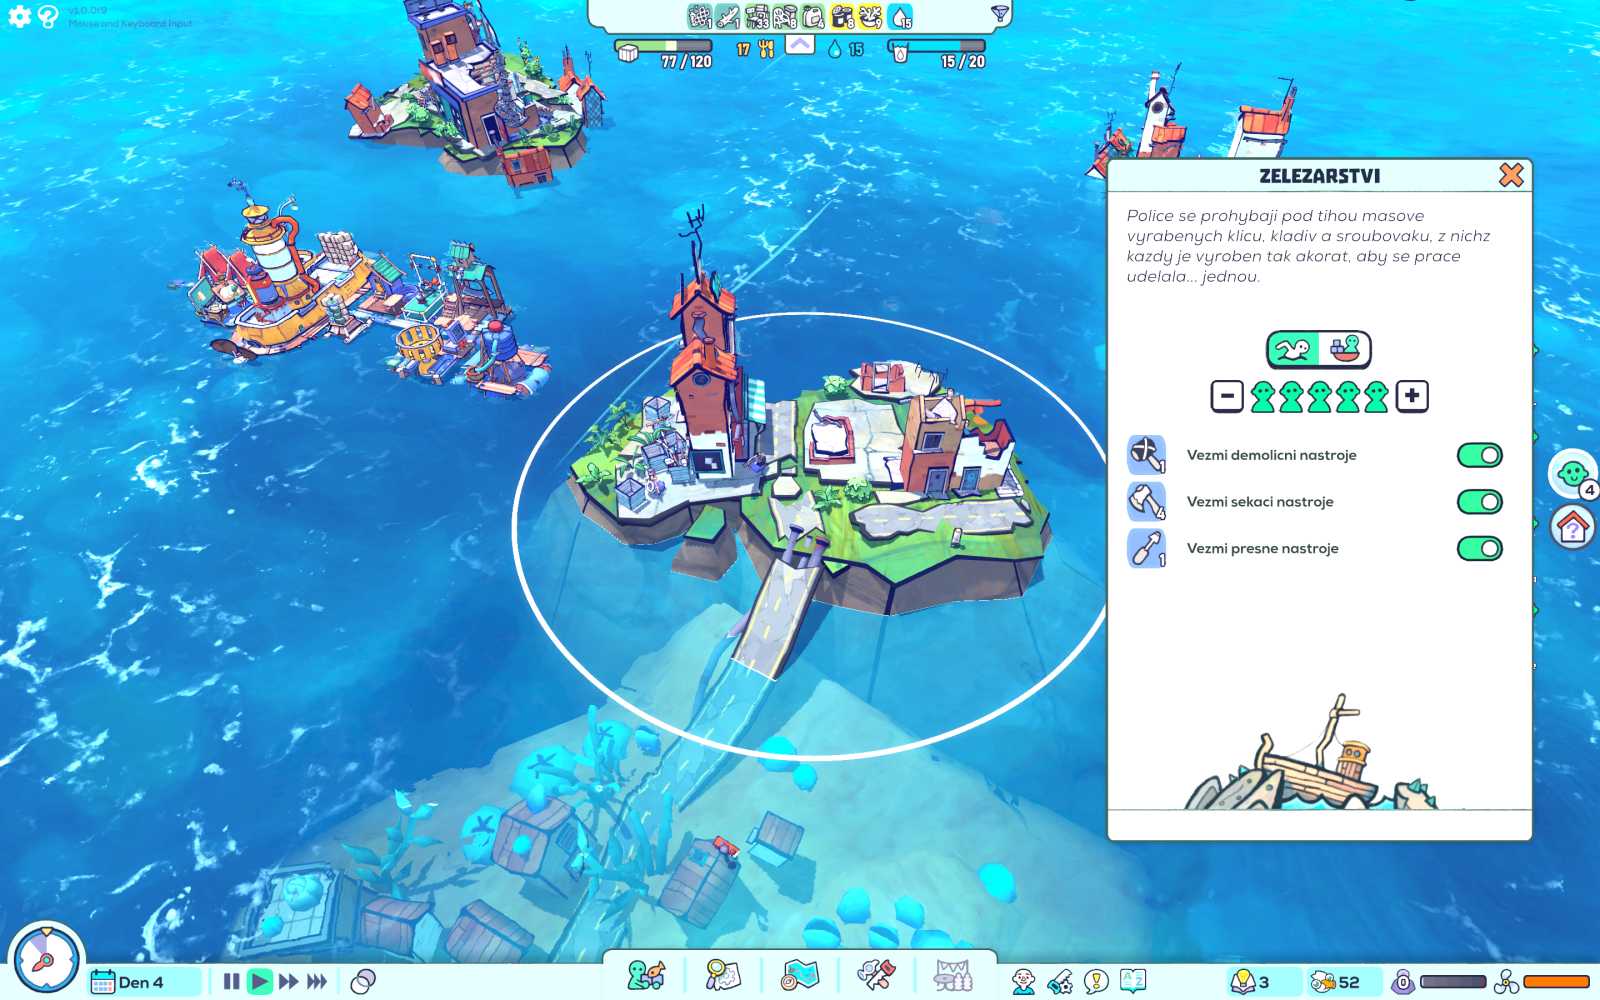Open the elder character icon
1600x1000 pixels.
[x=1023, y=981]
